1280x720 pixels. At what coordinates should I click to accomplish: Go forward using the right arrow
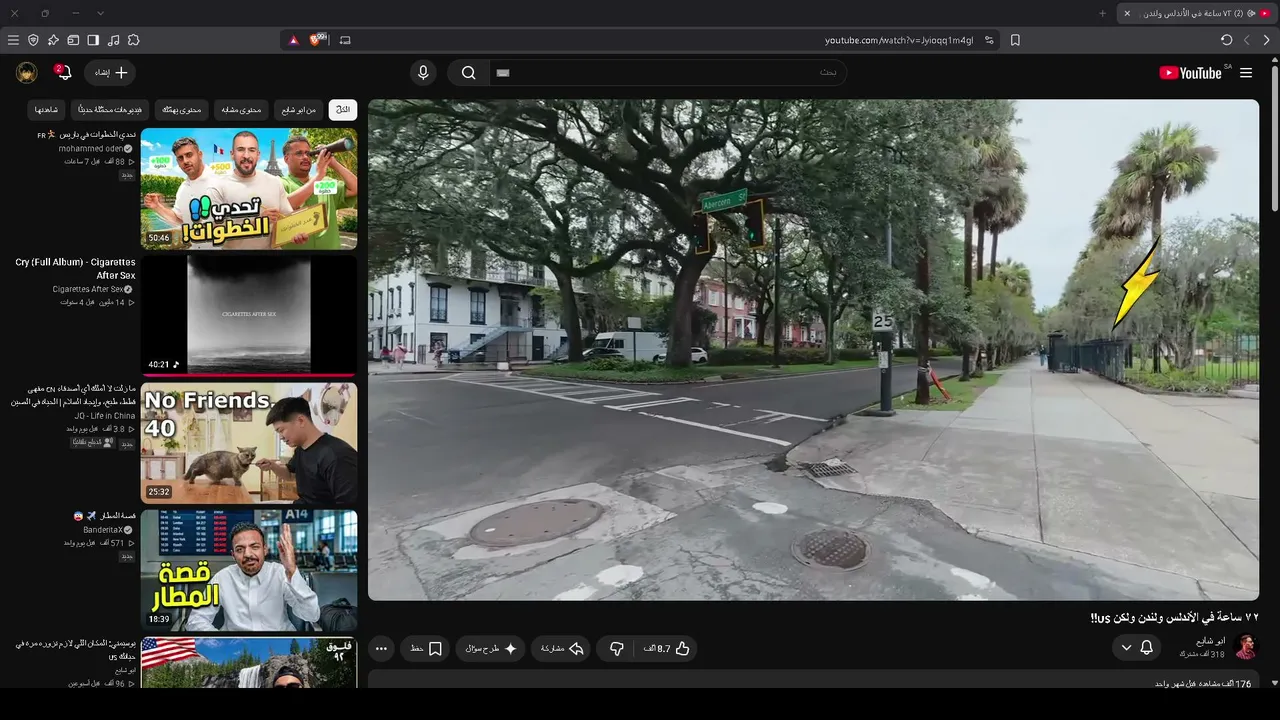(1267, 40)
